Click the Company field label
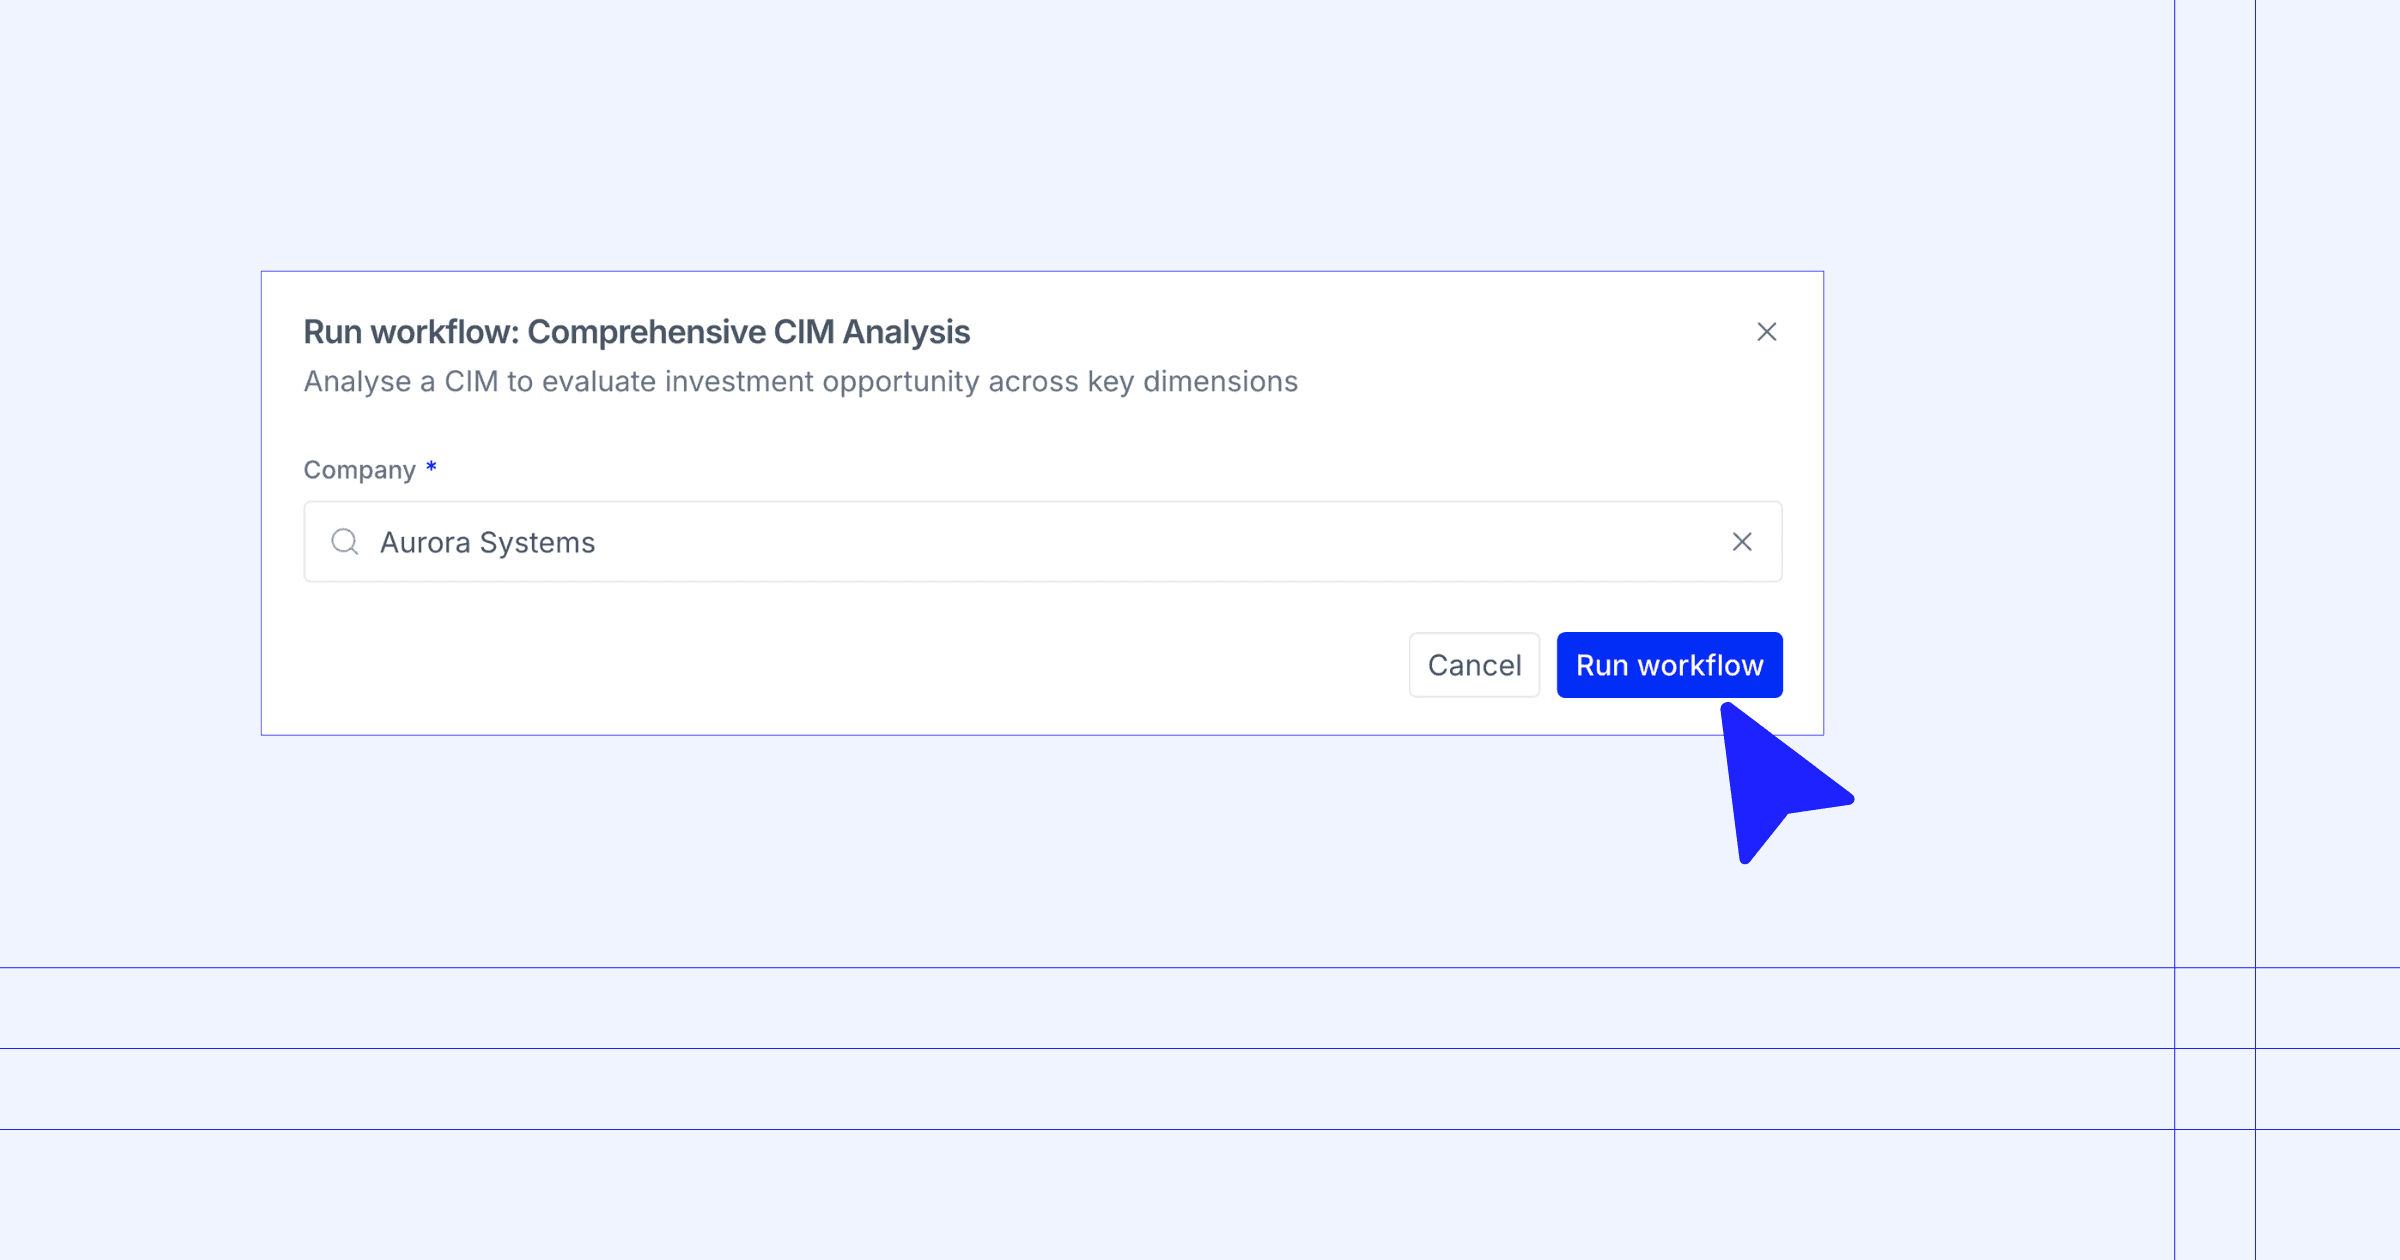This screenshot has height=1260, width=2400. (359, 470)
